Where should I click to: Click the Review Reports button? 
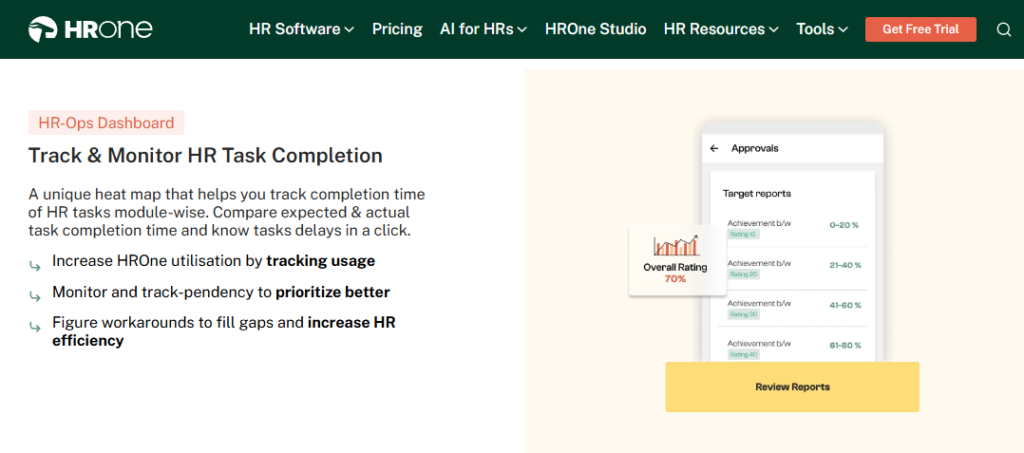(792, 387)
